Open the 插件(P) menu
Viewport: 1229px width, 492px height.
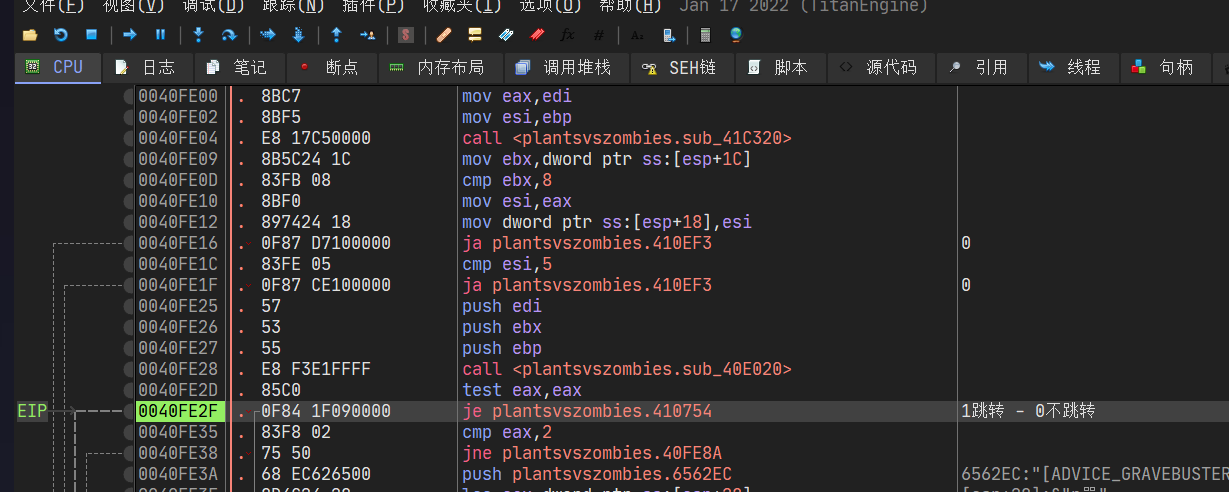(x=373, y=6)
